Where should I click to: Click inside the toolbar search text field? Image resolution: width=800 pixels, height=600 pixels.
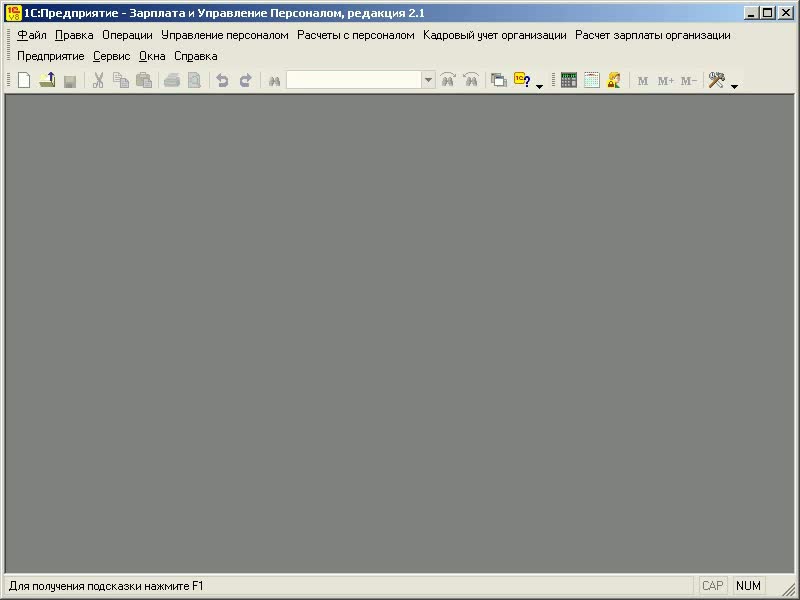[354, 81]
